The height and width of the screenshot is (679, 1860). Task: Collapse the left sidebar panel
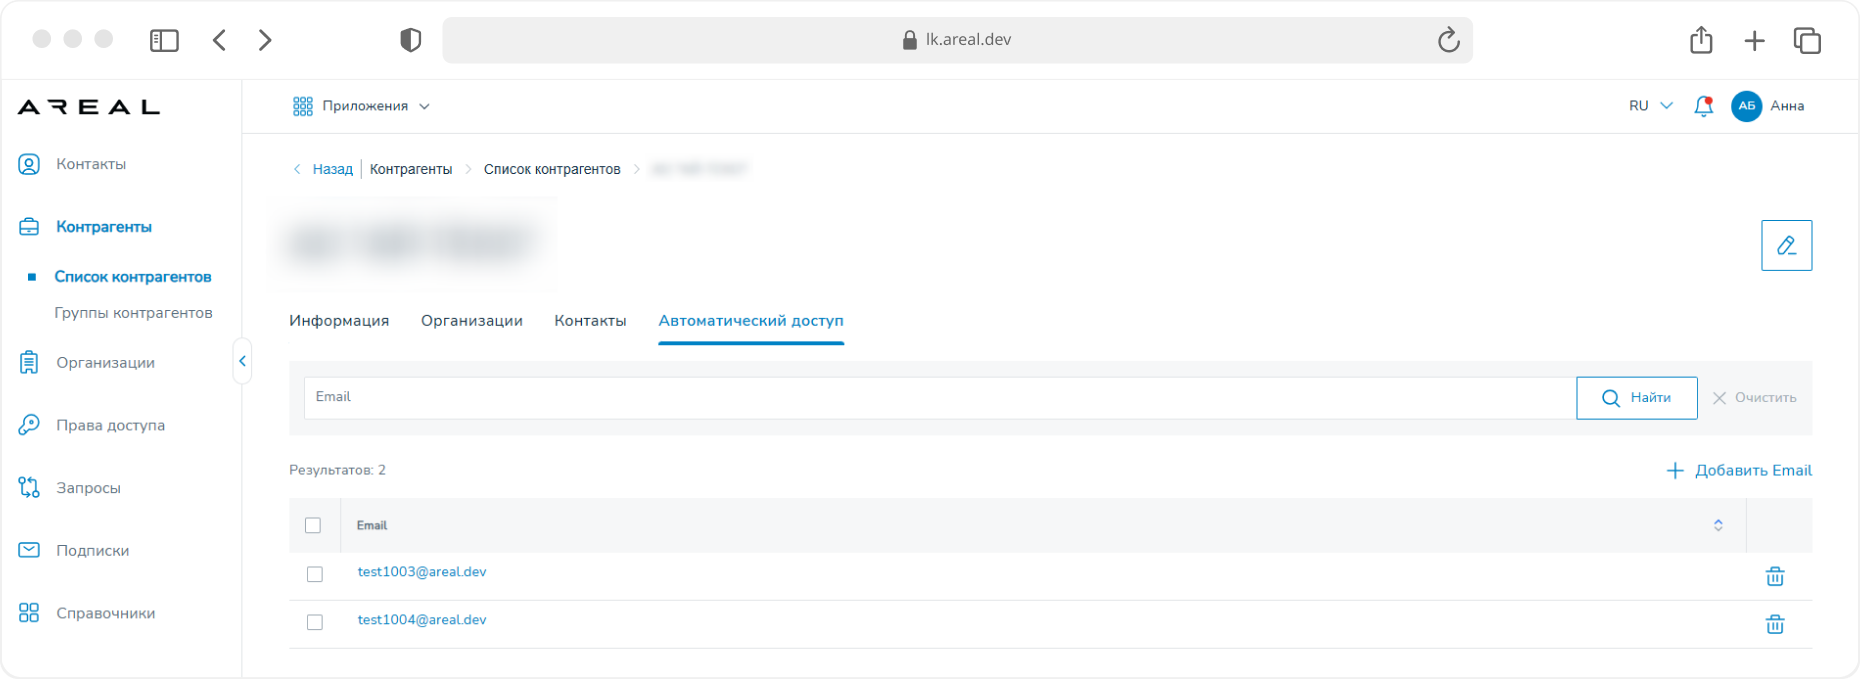click(x=242, y=361)
